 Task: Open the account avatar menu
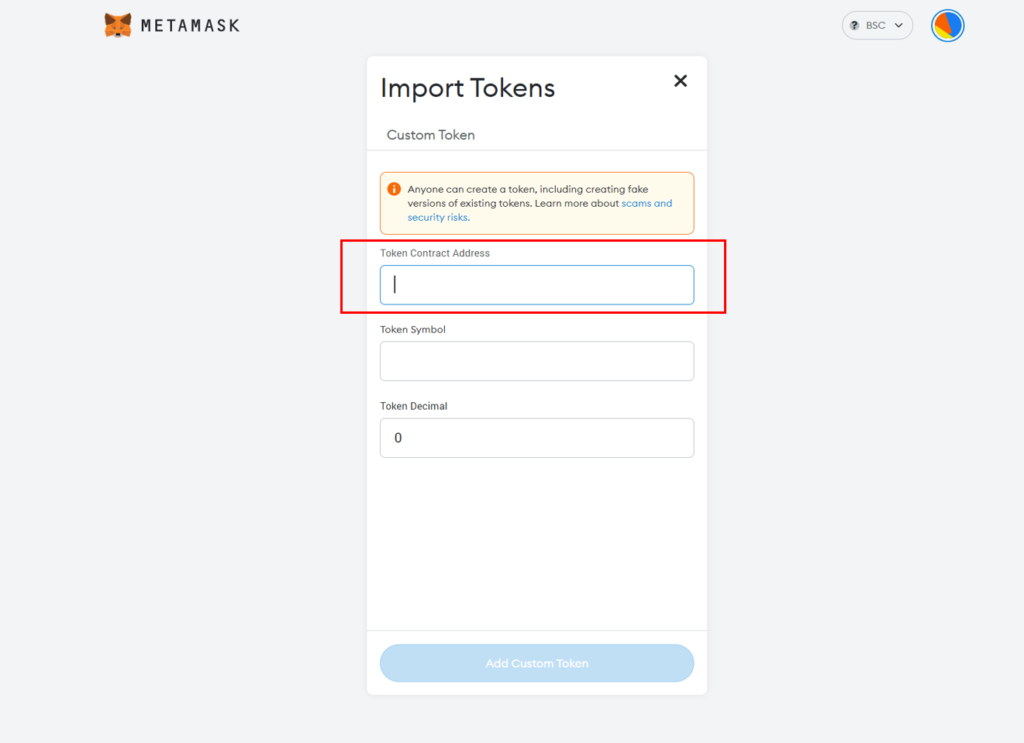pyautogui.click(x=948, y=25)
